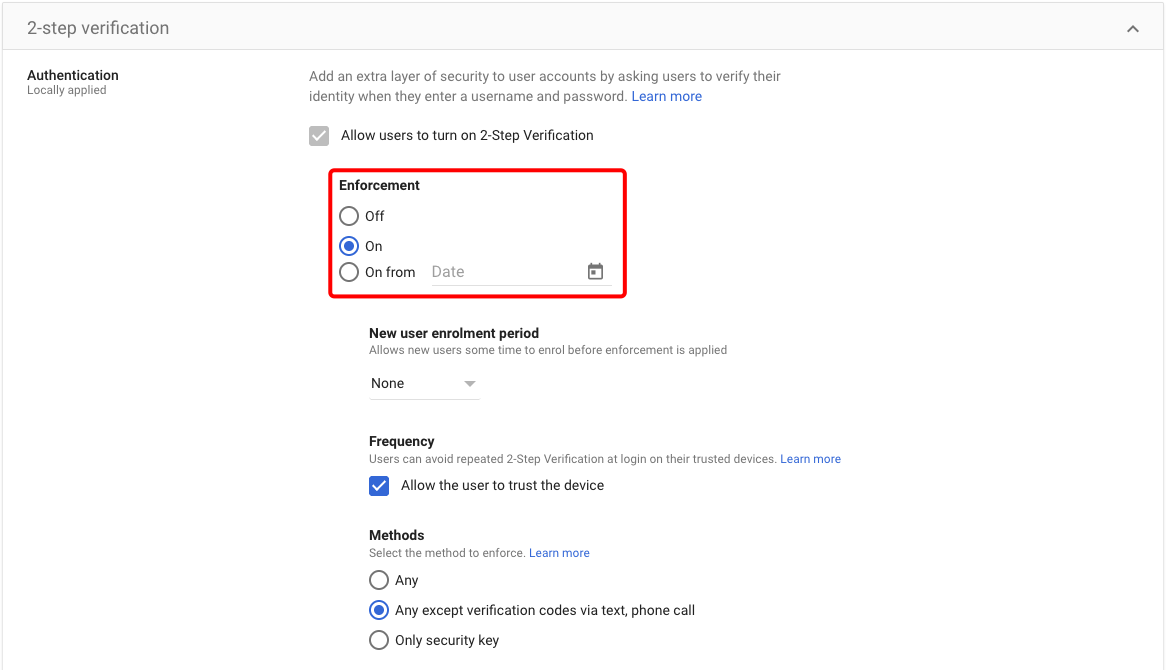Click the Authentication setting label
This screenshot has height=670, width=1167.
tap(73, 75)
